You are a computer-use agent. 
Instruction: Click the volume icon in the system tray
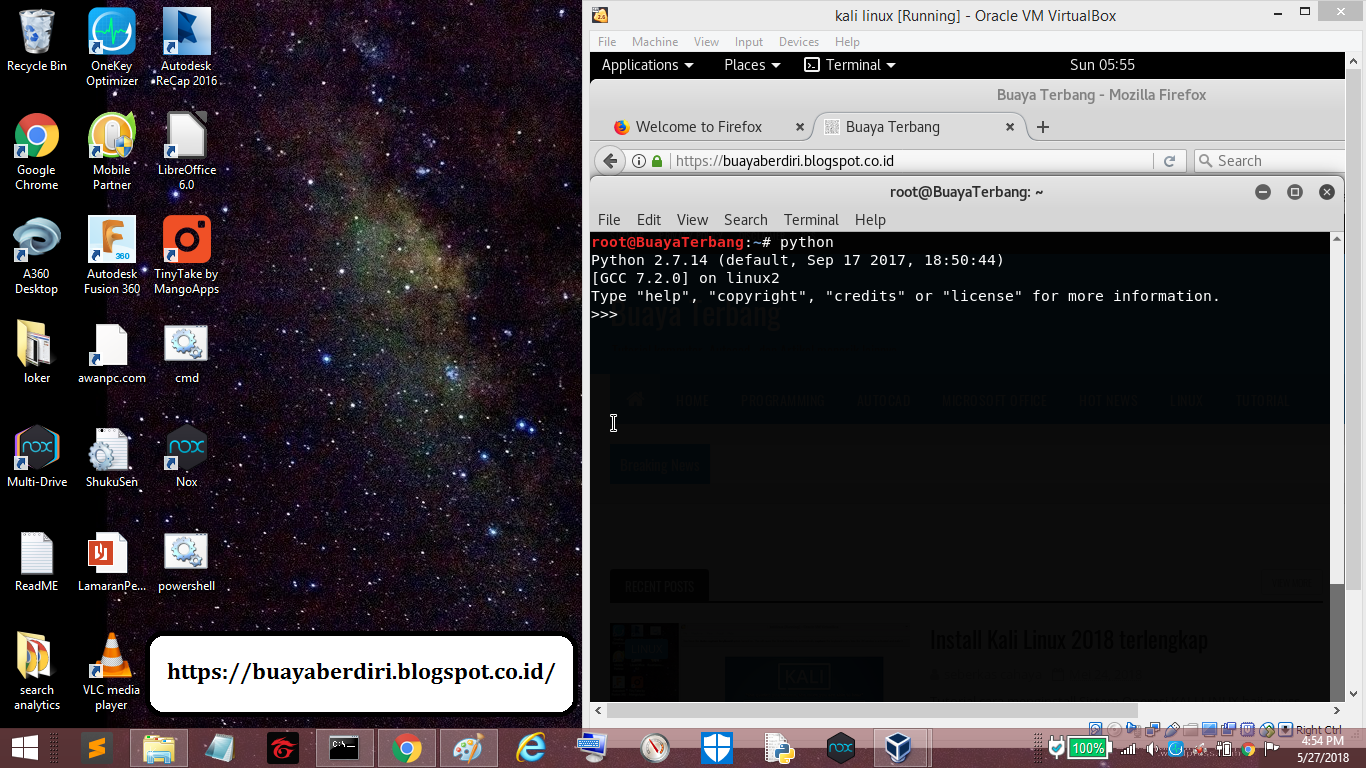tap(1152, 748)
